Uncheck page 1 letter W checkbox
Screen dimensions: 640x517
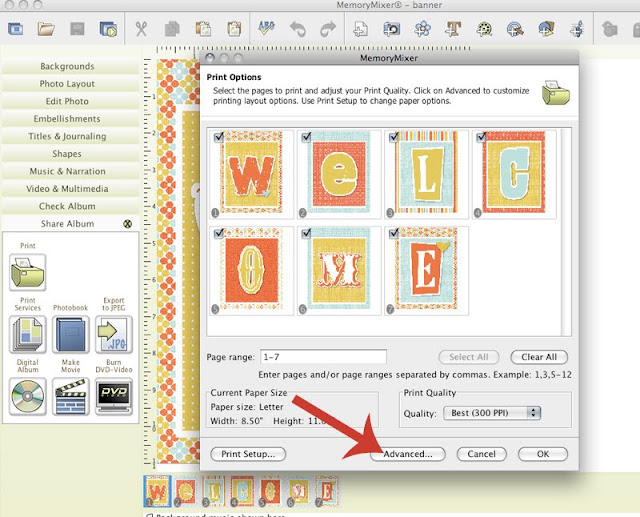click(219, 137)
